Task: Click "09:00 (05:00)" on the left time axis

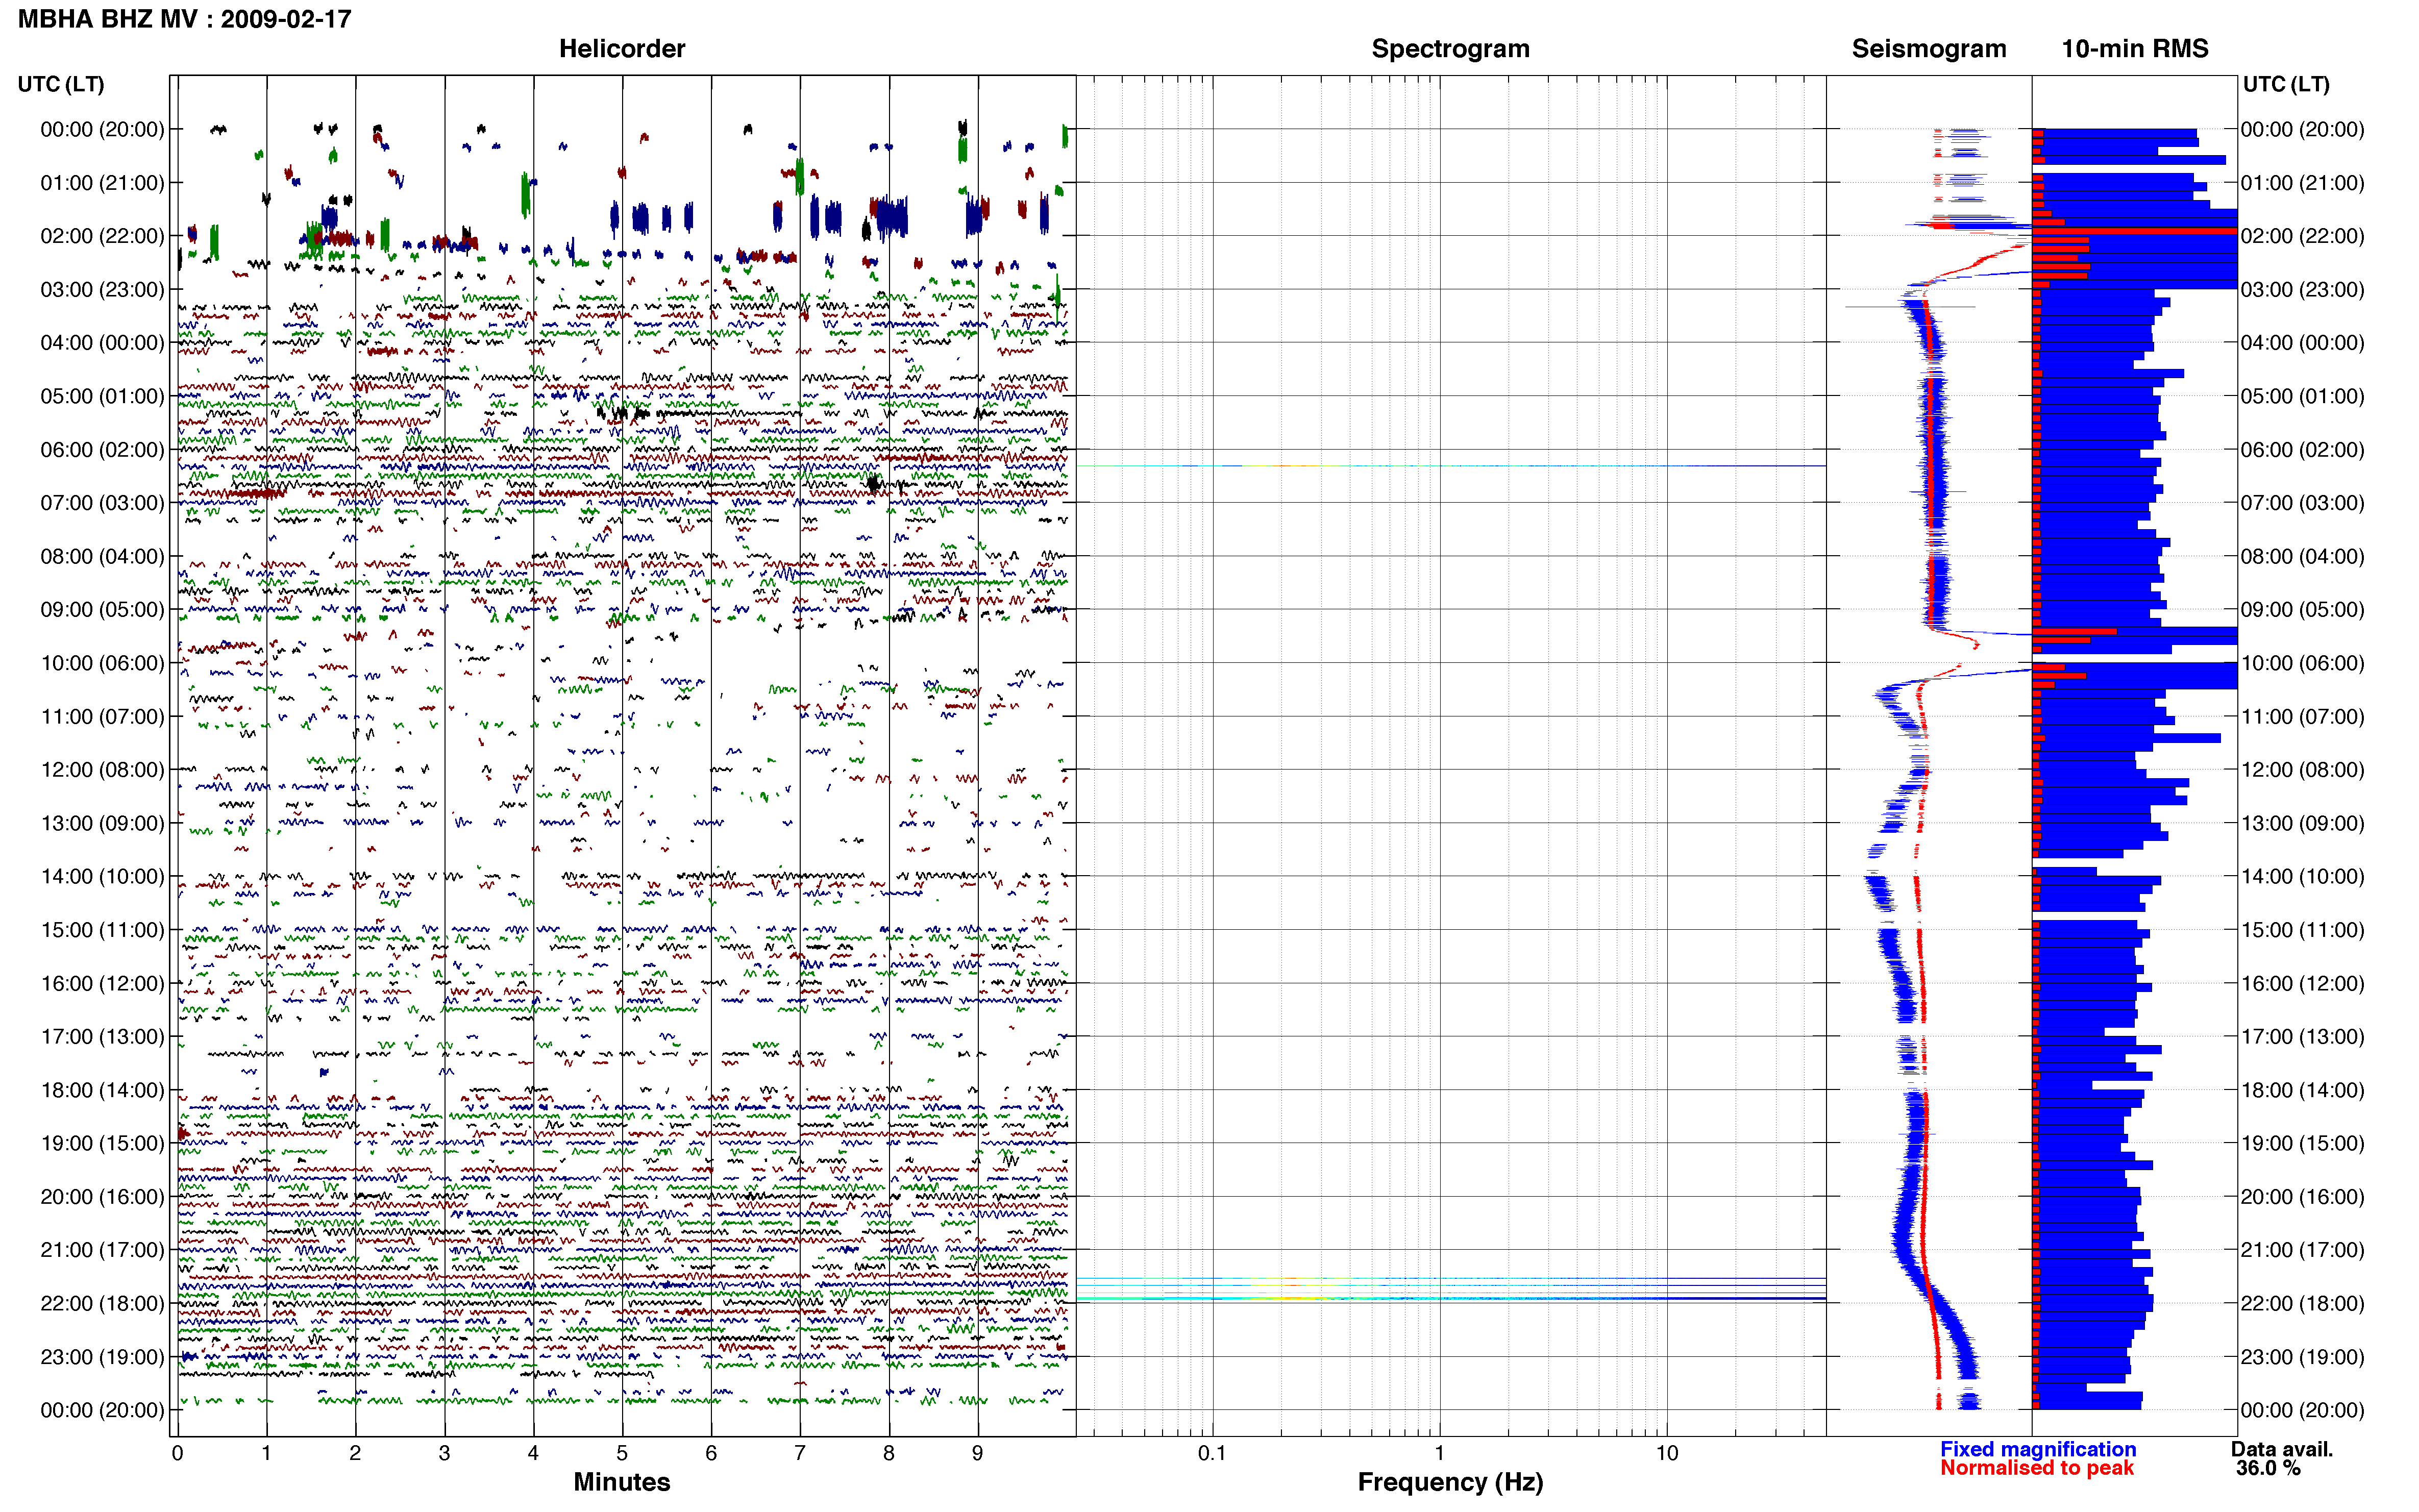Action: coord(102,610)
